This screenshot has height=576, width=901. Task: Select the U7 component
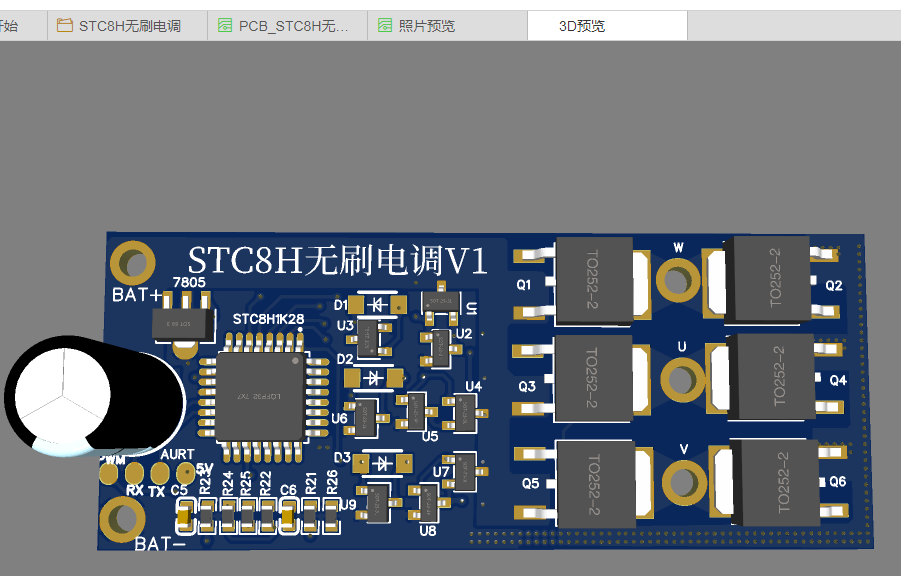465,471
